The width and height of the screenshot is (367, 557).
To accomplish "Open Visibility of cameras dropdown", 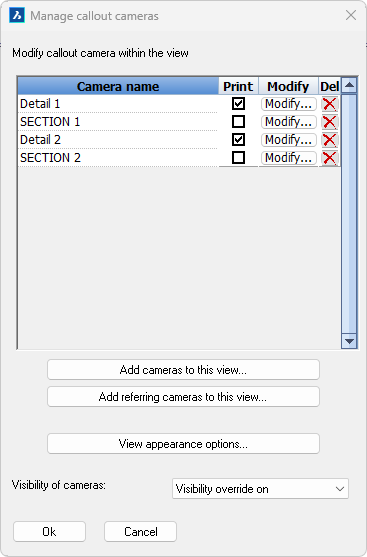I will pos(260,489).
